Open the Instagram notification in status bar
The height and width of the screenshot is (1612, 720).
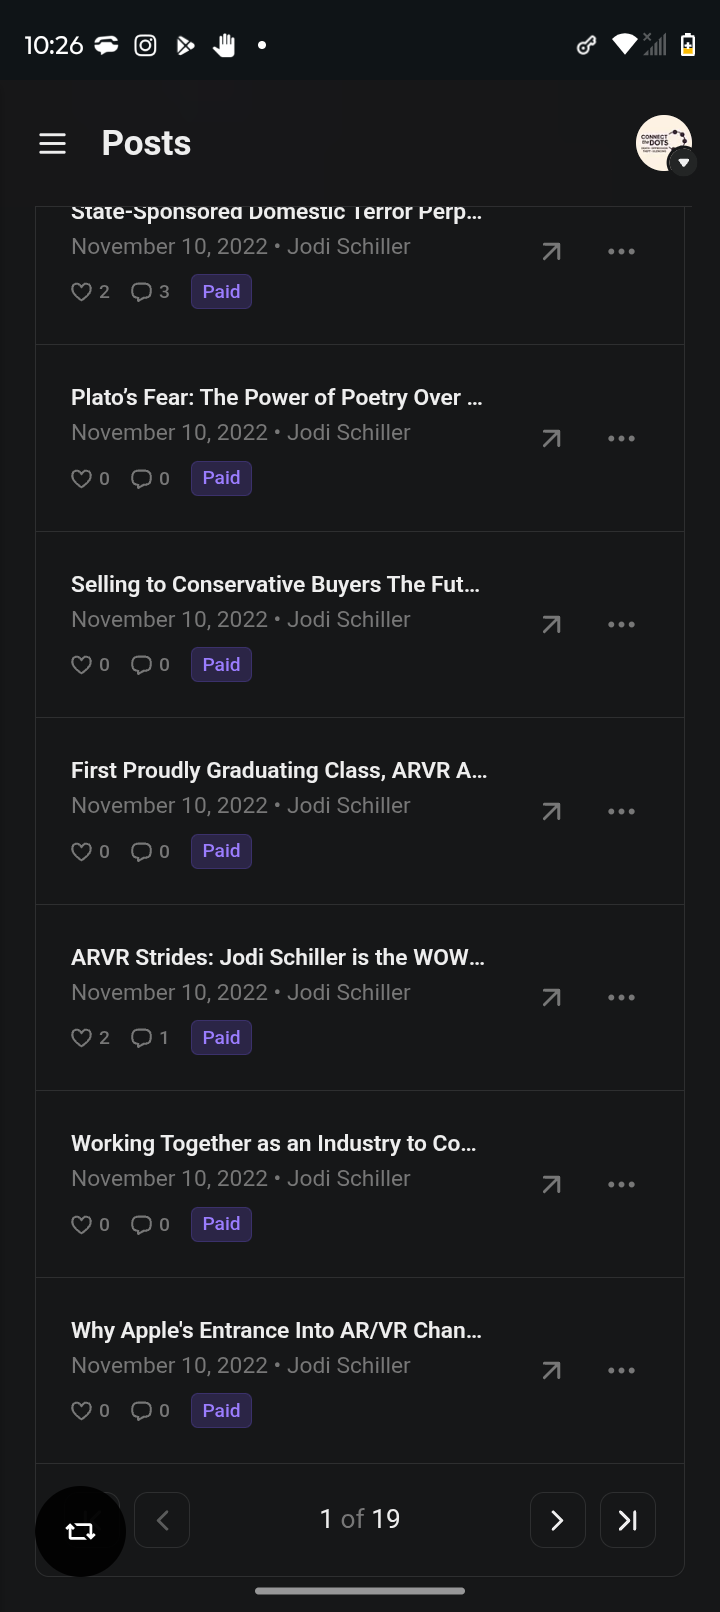(x=145, y=45)
